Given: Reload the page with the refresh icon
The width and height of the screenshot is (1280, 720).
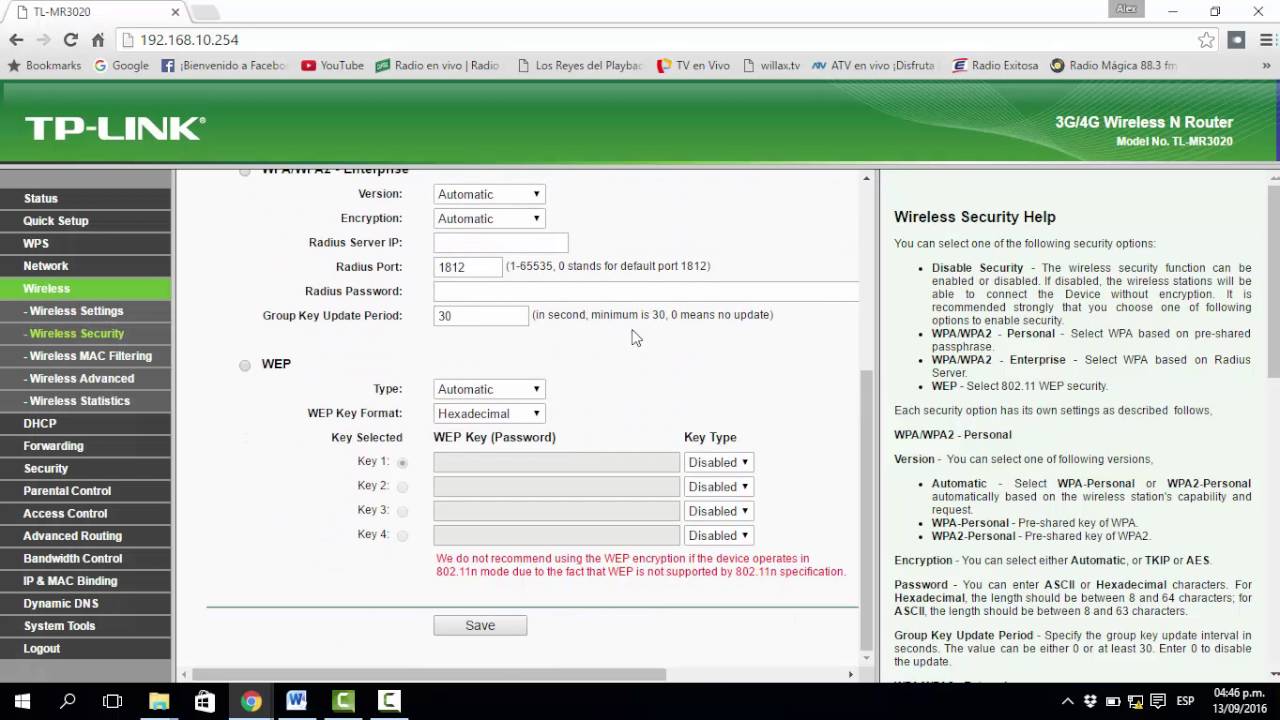Looking at the screenshot, I should coord(70,40).
